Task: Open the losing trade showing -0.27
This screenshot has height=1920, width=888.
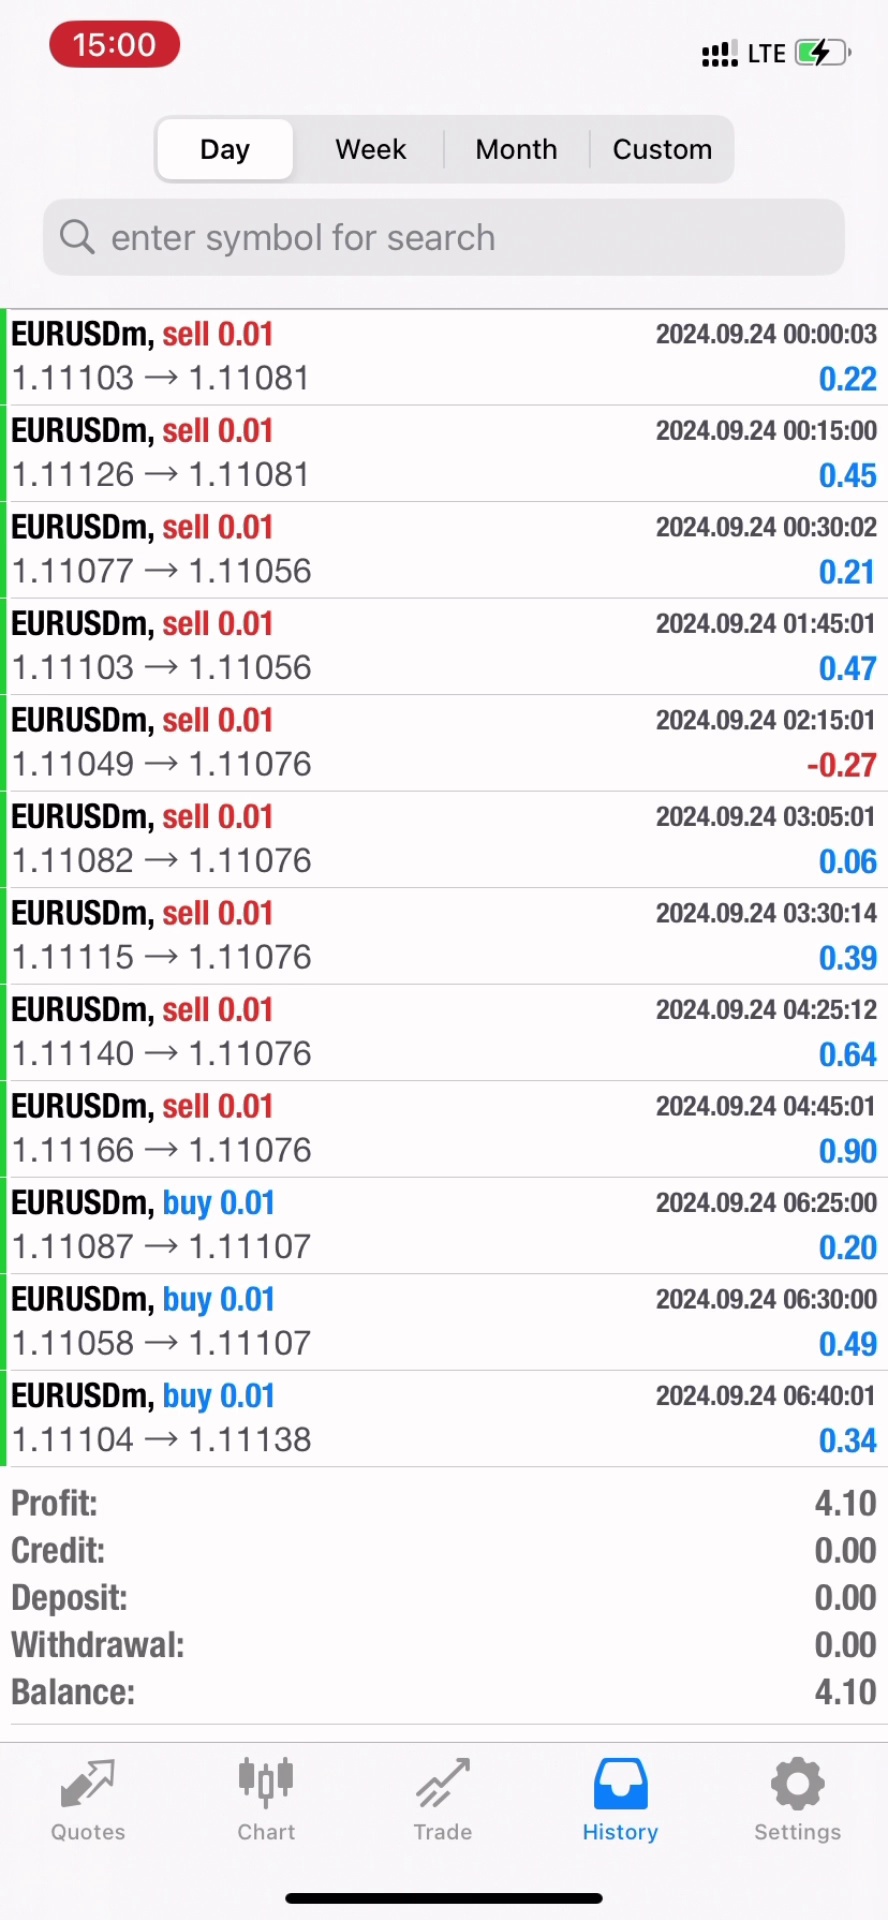Action: 444,743
